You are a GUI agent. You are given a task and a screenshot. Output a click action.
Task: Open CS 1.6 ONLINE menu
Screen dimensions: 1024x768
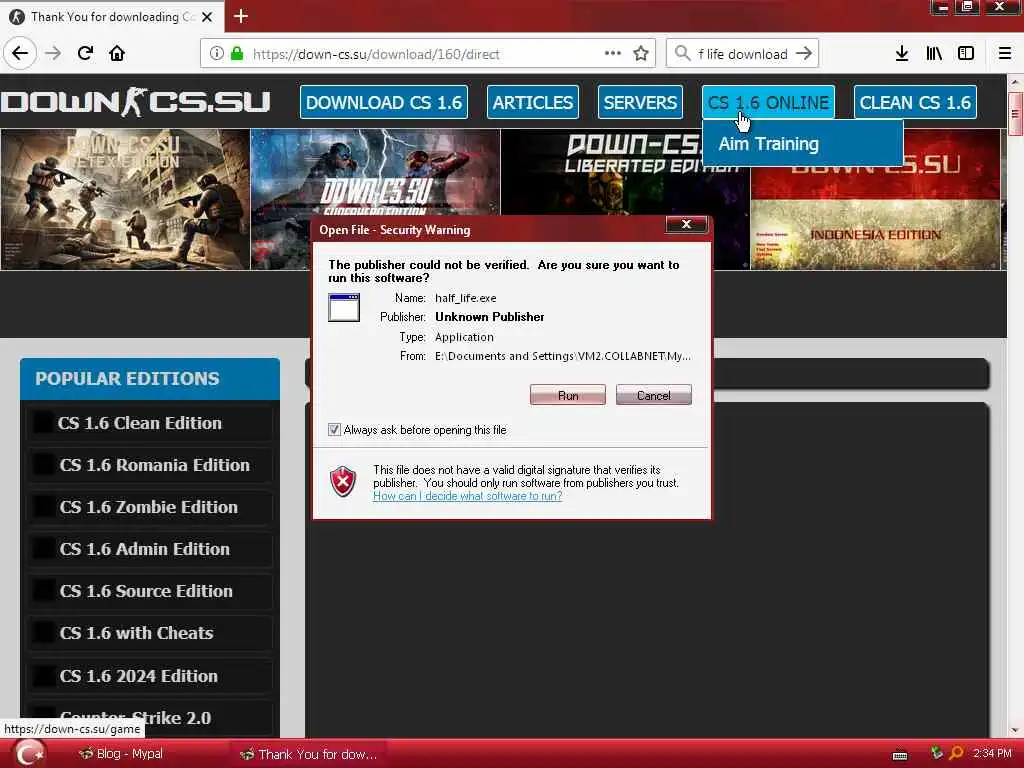tap(768, 103)
